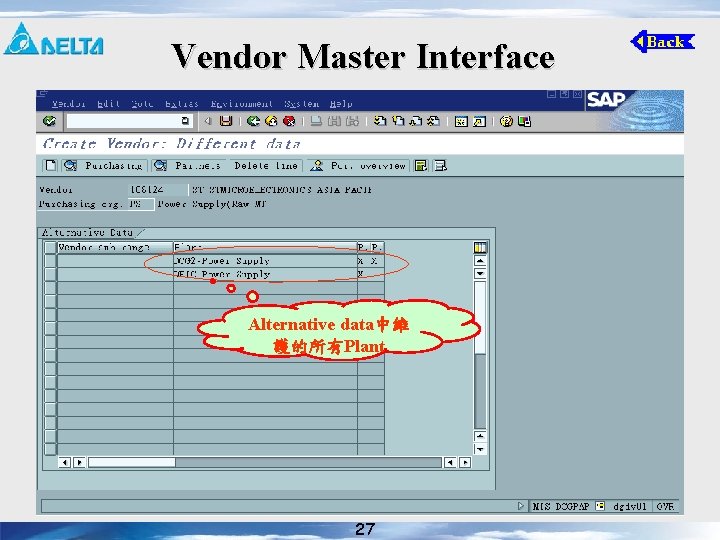Toggle the first P. flag for DEIC Power Supply
The height and width of the screenshot is (540, 720).
tap(363, 274)
